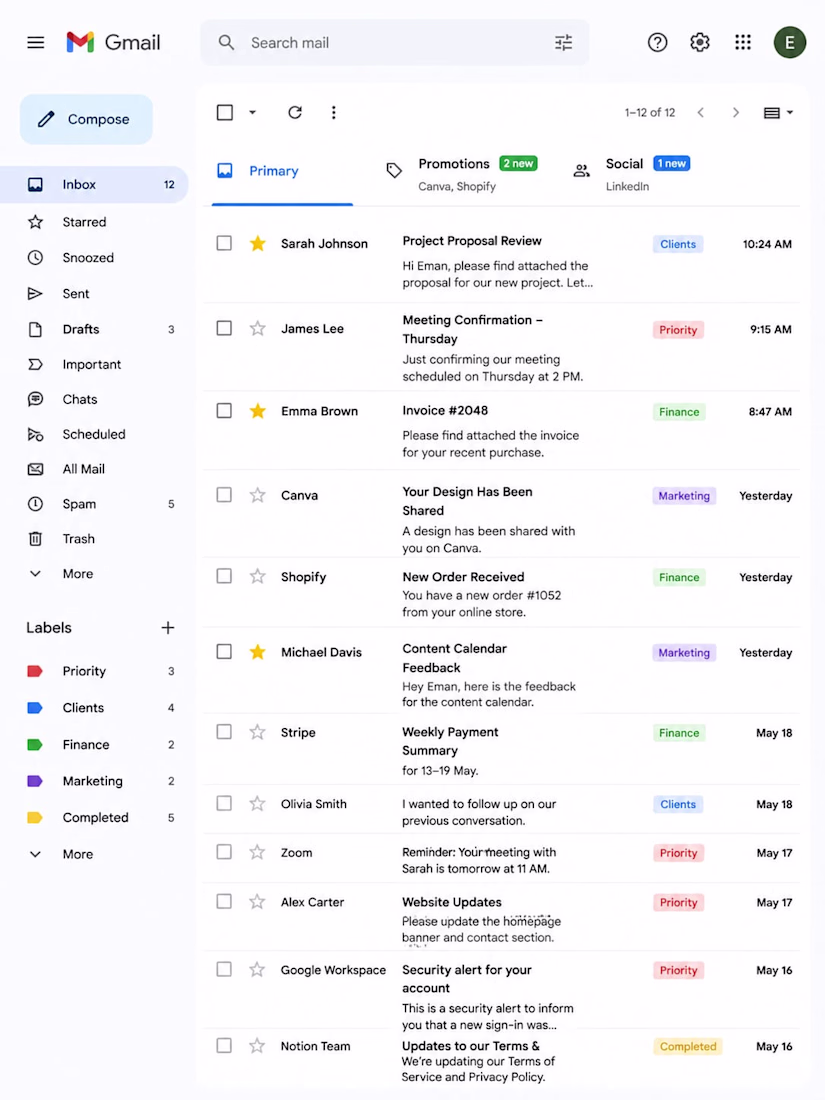Open the Important folder
This screenshot has width=825, height=1100.
[x=94, y=365]
